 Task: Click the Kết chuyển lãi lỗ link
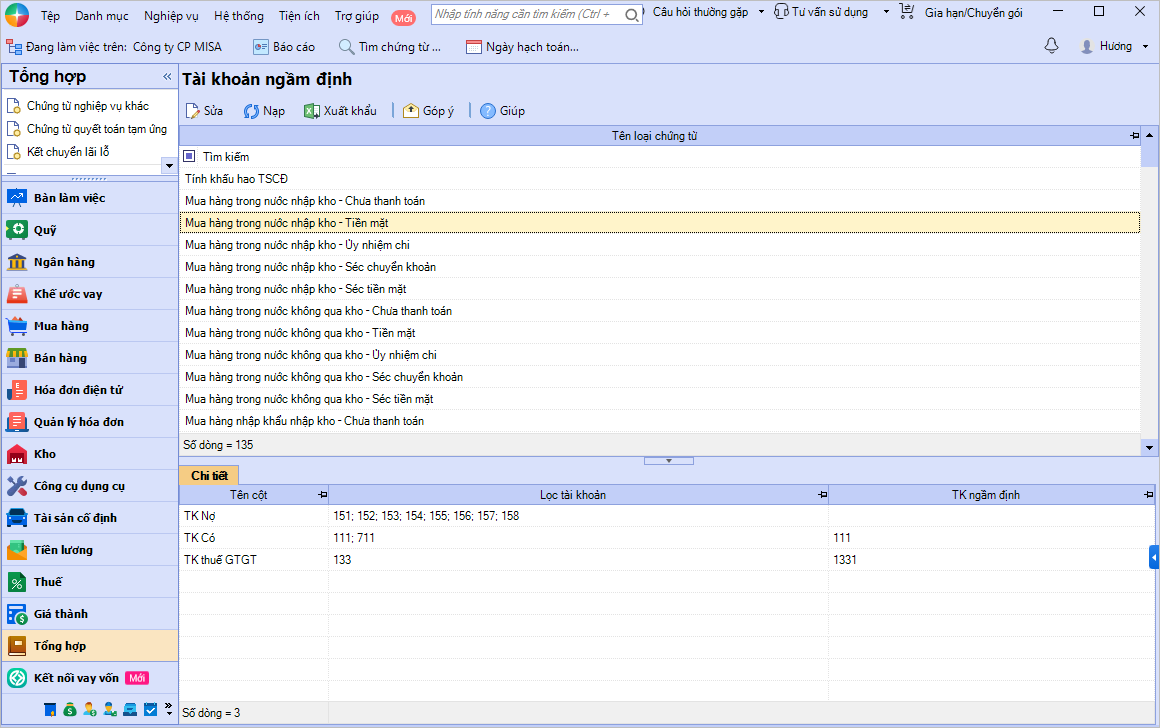click(x=67, y=152)
